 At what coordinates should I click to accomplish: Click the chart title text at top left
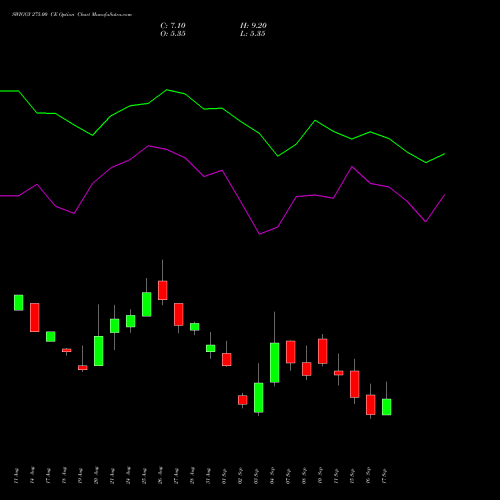point(72,15)
